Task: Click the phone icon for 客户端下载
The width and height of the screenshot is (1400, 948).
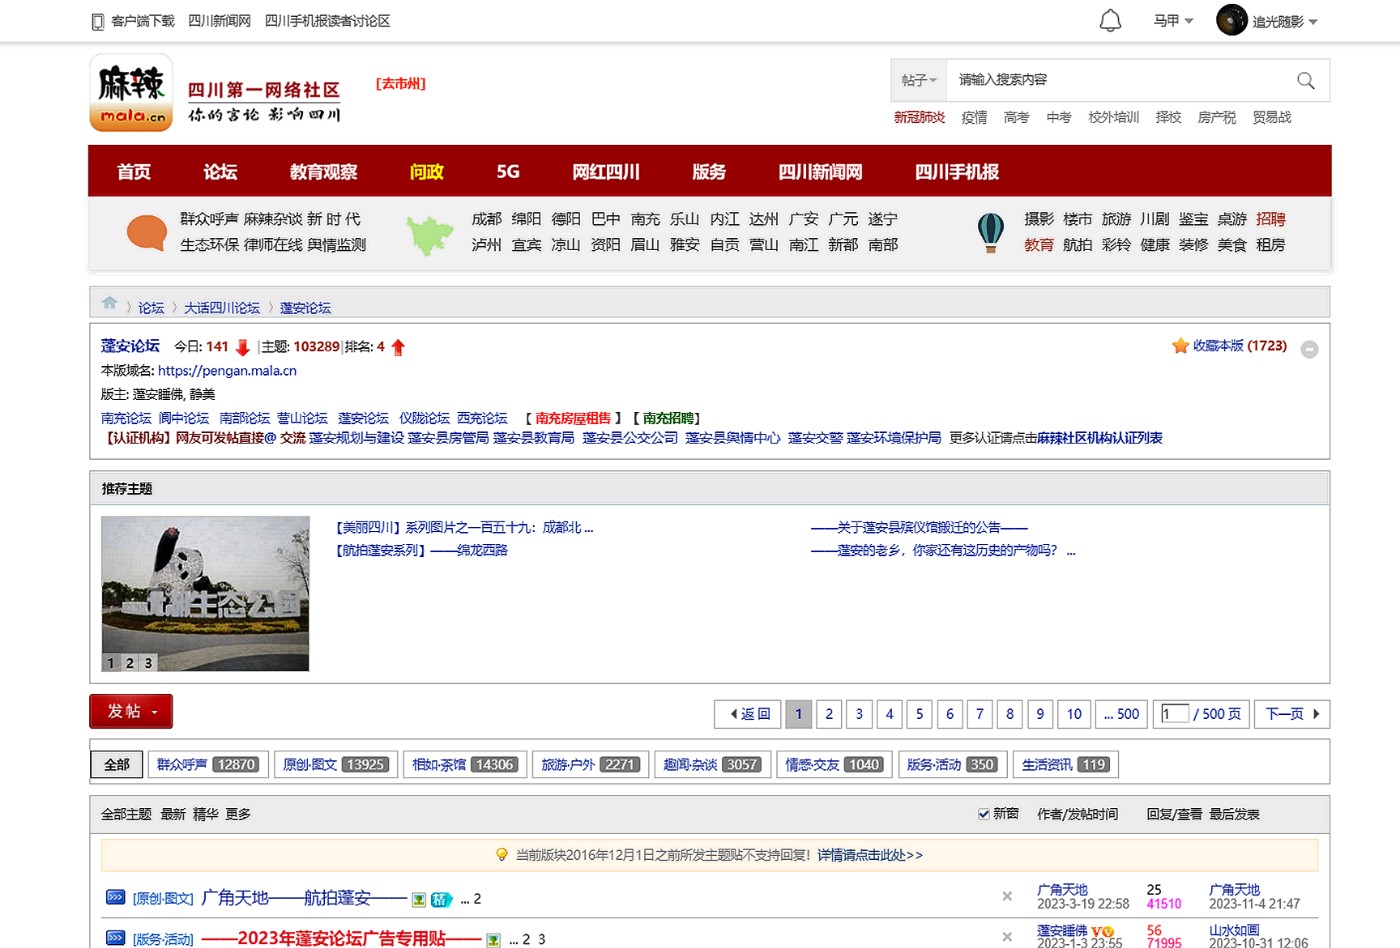Action: coord(97,21)
